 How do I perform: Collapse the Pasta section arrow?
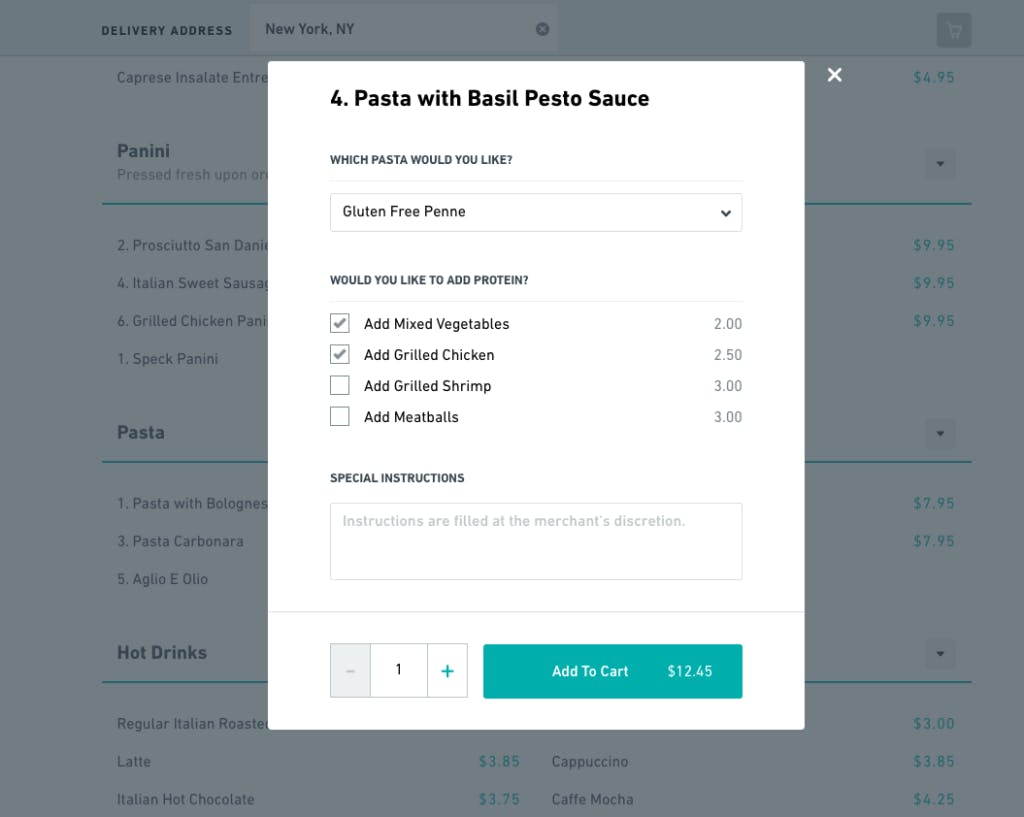939,433
